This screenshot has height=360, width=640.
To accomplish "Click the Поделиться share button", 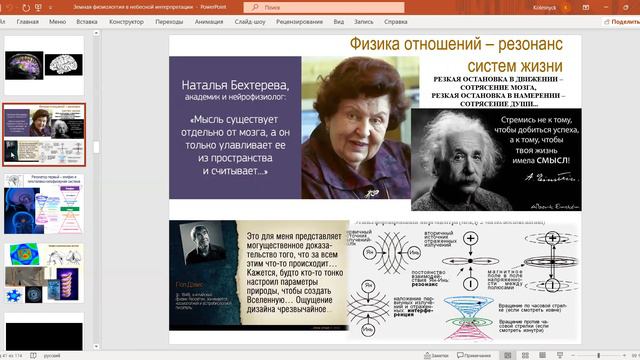I will click(622, 22).
